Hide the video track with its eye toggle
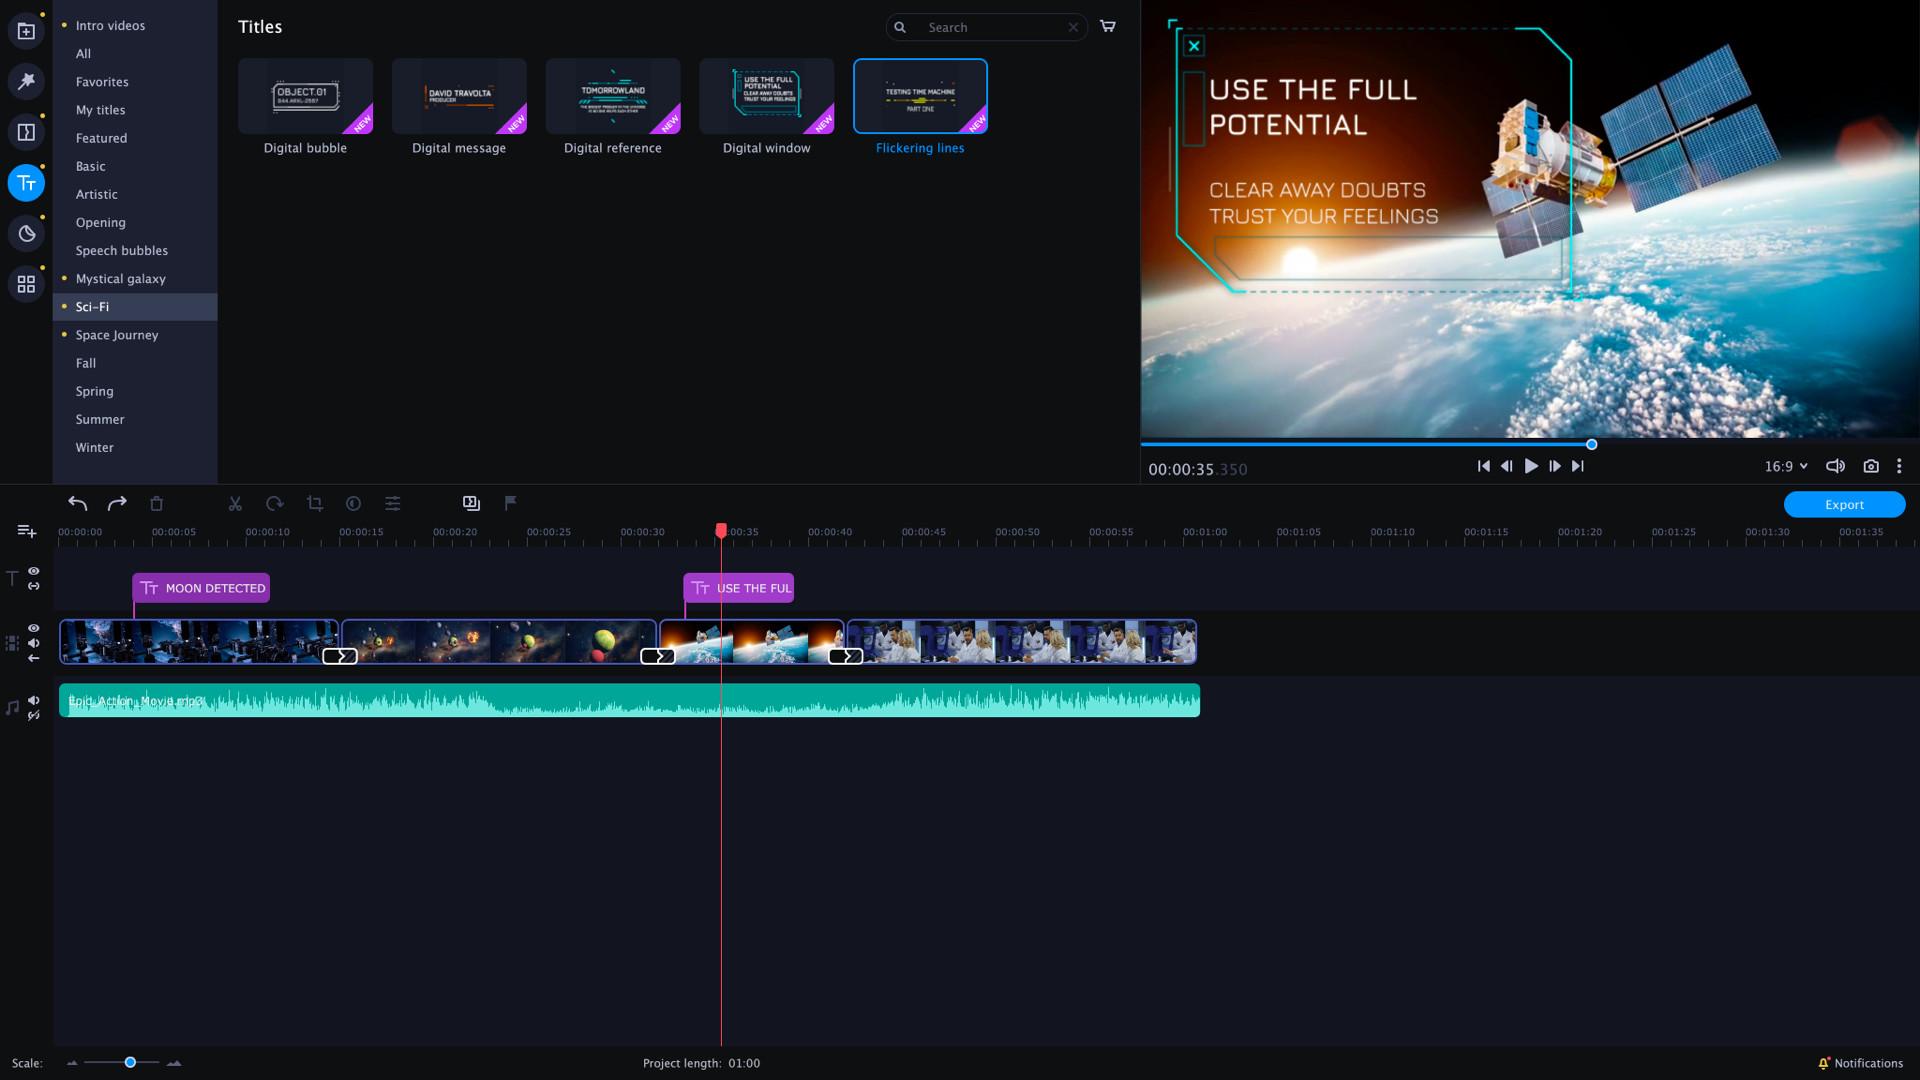This screenshot has width=1920, height=1080. [x=33, y=628]
